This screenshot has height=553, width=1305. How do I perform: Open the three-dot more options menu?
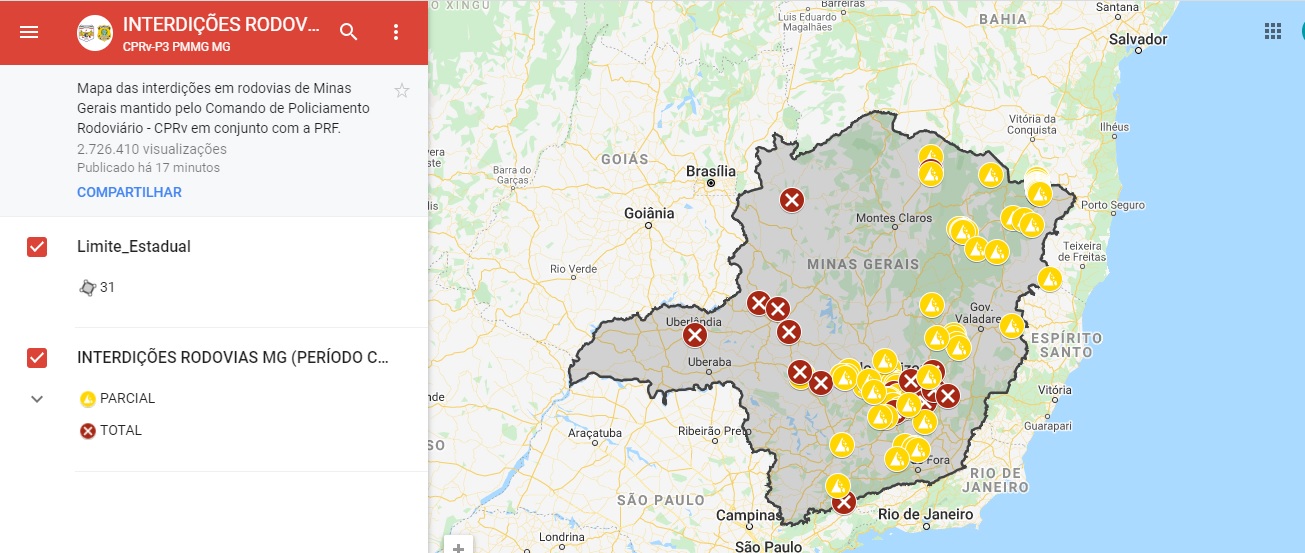click(x=396, y=32)
